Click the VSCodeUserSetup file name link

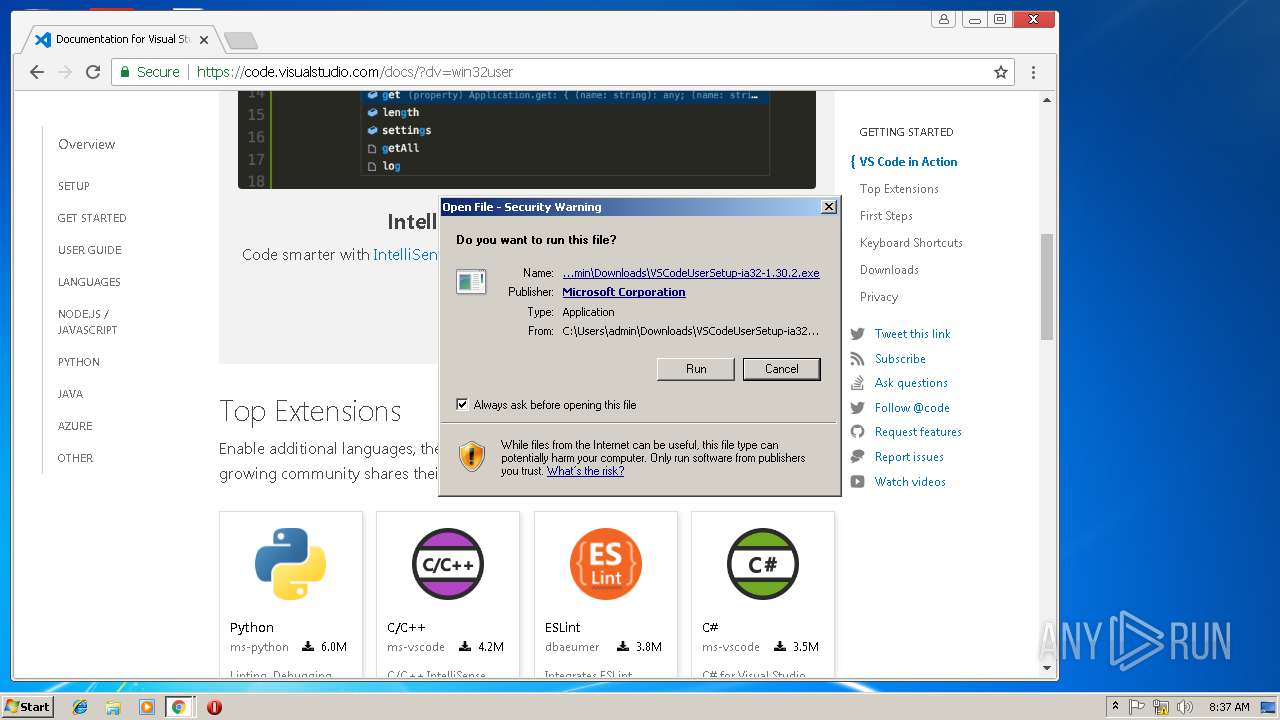pyautogui.click(x=691, y=273)
